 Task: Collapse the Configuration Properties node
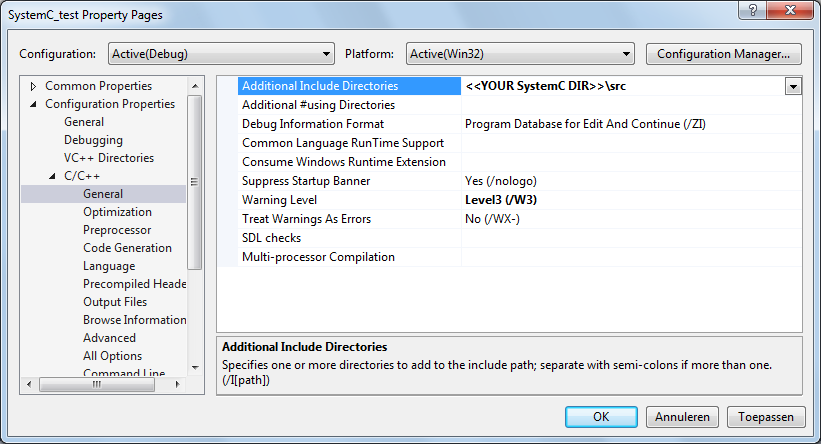[x=33, y=104]
